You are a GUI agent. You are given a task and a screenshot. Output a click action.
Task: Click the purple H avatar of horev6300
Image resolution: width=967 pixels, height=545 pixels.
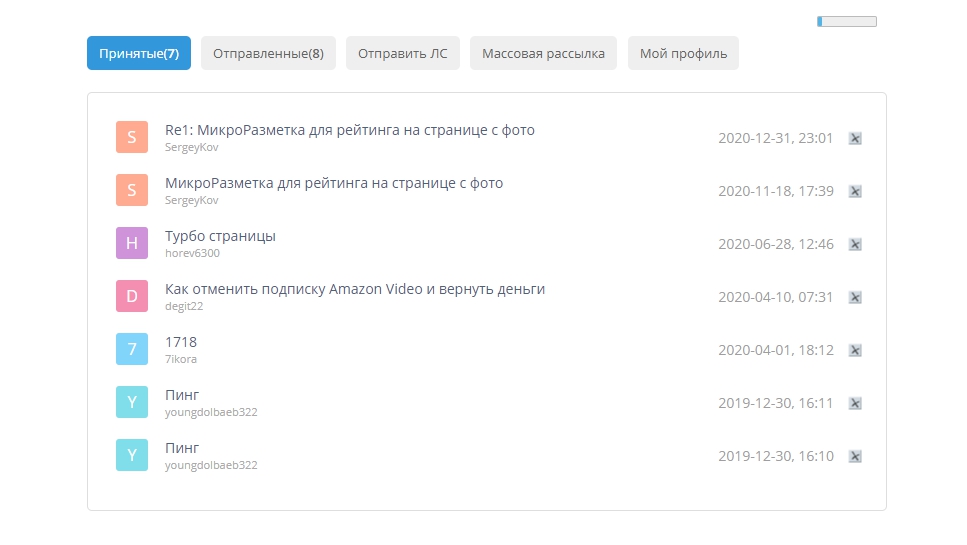(x=132, y=243)
